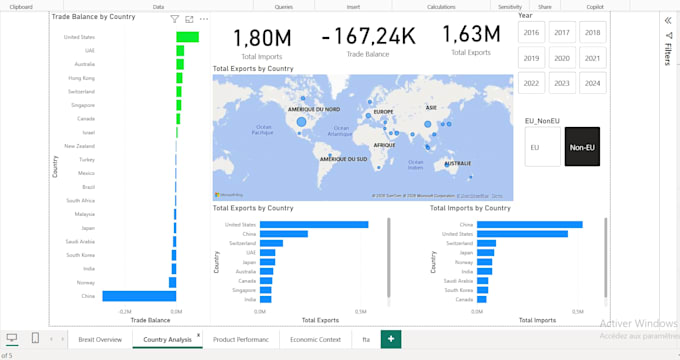Image resolution: width=680 pixels, height=360 pixels.
Task: Go to previous page tabs arrow
Action: [x=51, y=339]
